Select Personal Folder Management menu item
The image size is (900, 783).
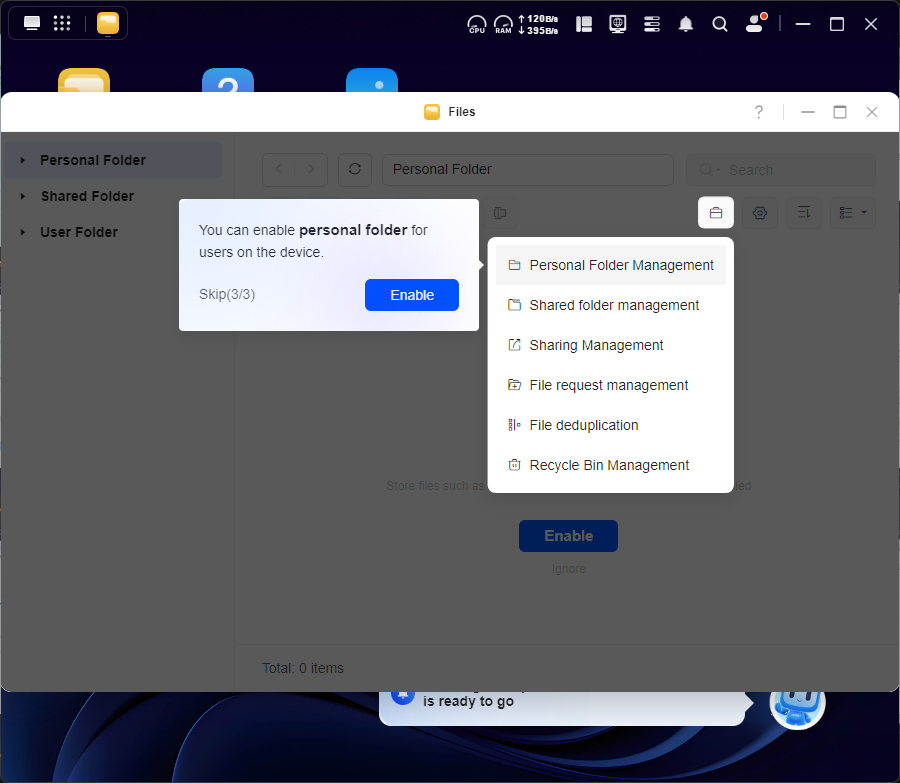pyautogui.click(x=621, y=265)
